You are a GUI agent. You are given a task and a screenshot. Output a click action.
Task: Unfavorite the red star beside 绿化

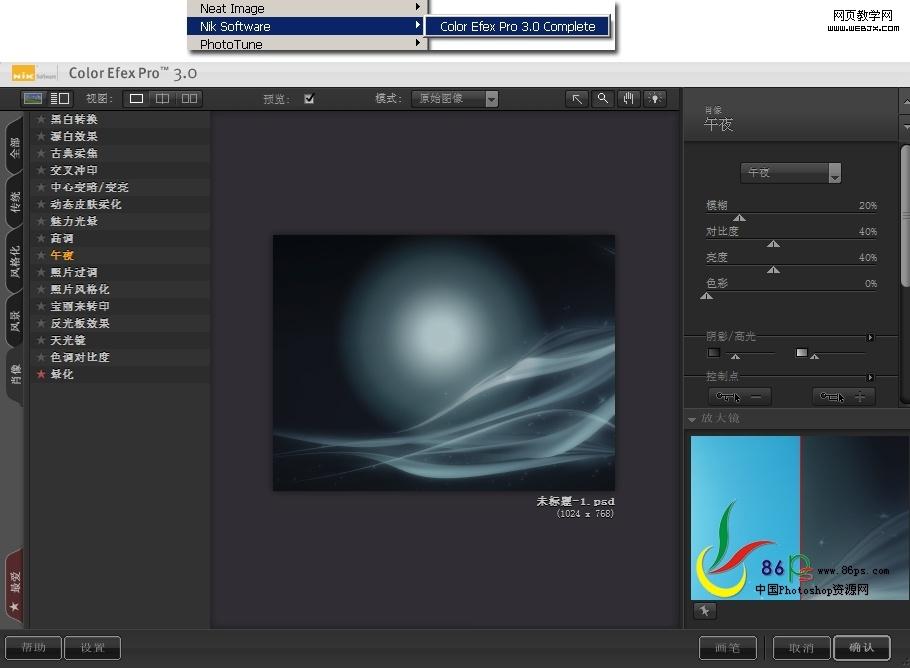tap(41, 374)
